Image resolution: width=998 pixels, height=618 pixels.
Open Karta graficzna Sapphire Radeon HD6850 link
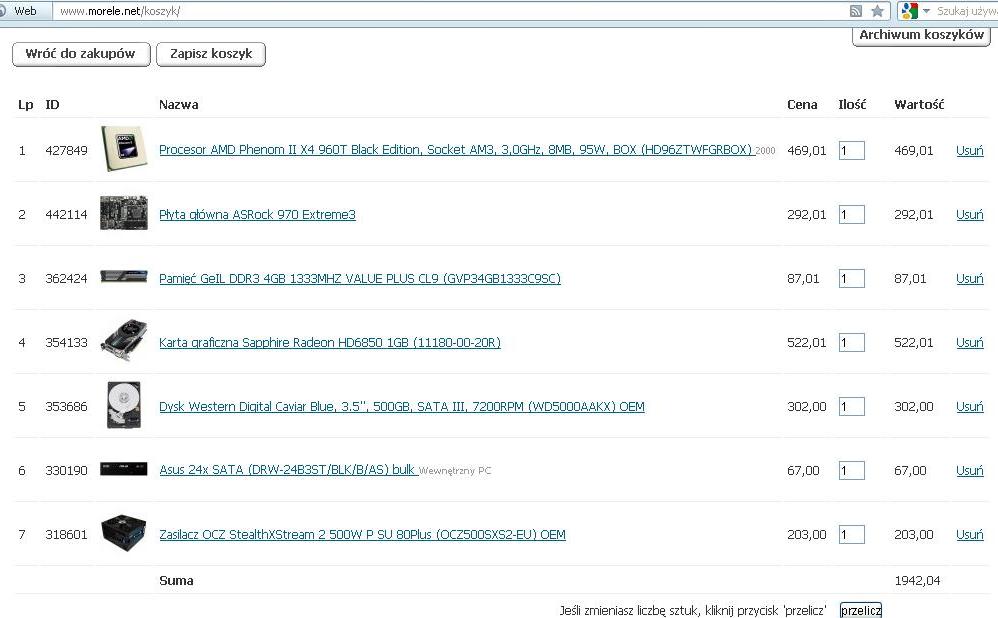pyautogui.click(x=330, y=342)
